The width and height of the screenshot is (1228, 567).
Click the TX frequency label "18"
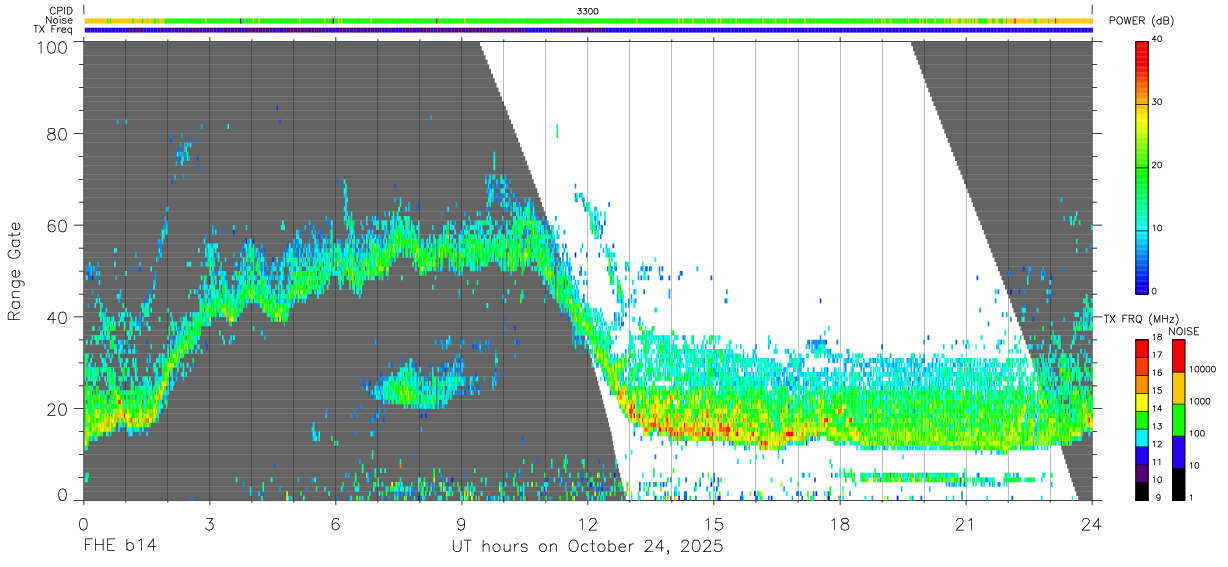coord(1157,340)
